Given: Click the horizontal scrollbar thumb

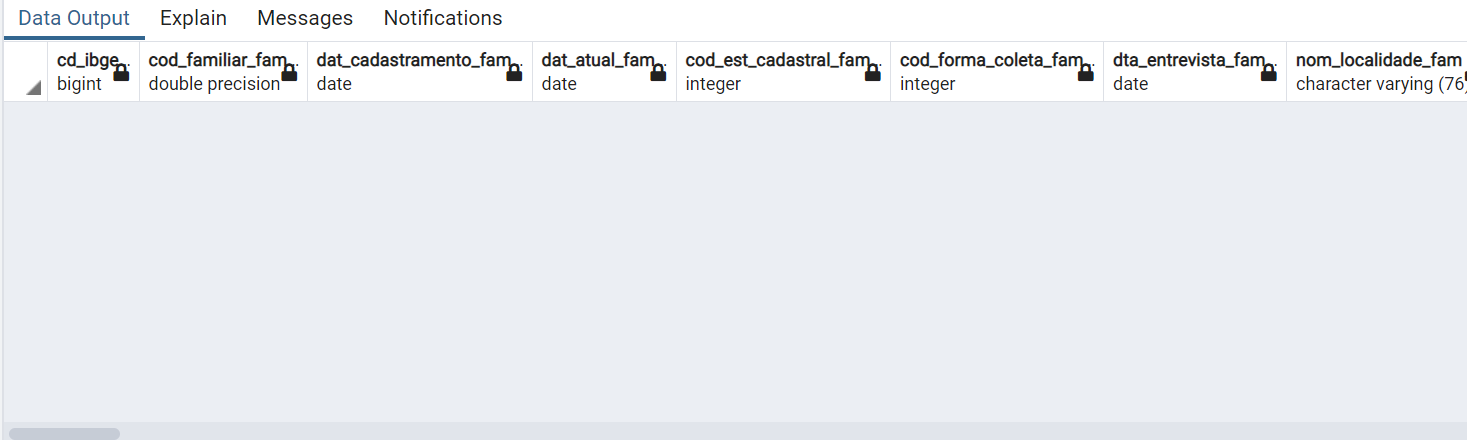Looking at the screenshot, I should point(64,433).
